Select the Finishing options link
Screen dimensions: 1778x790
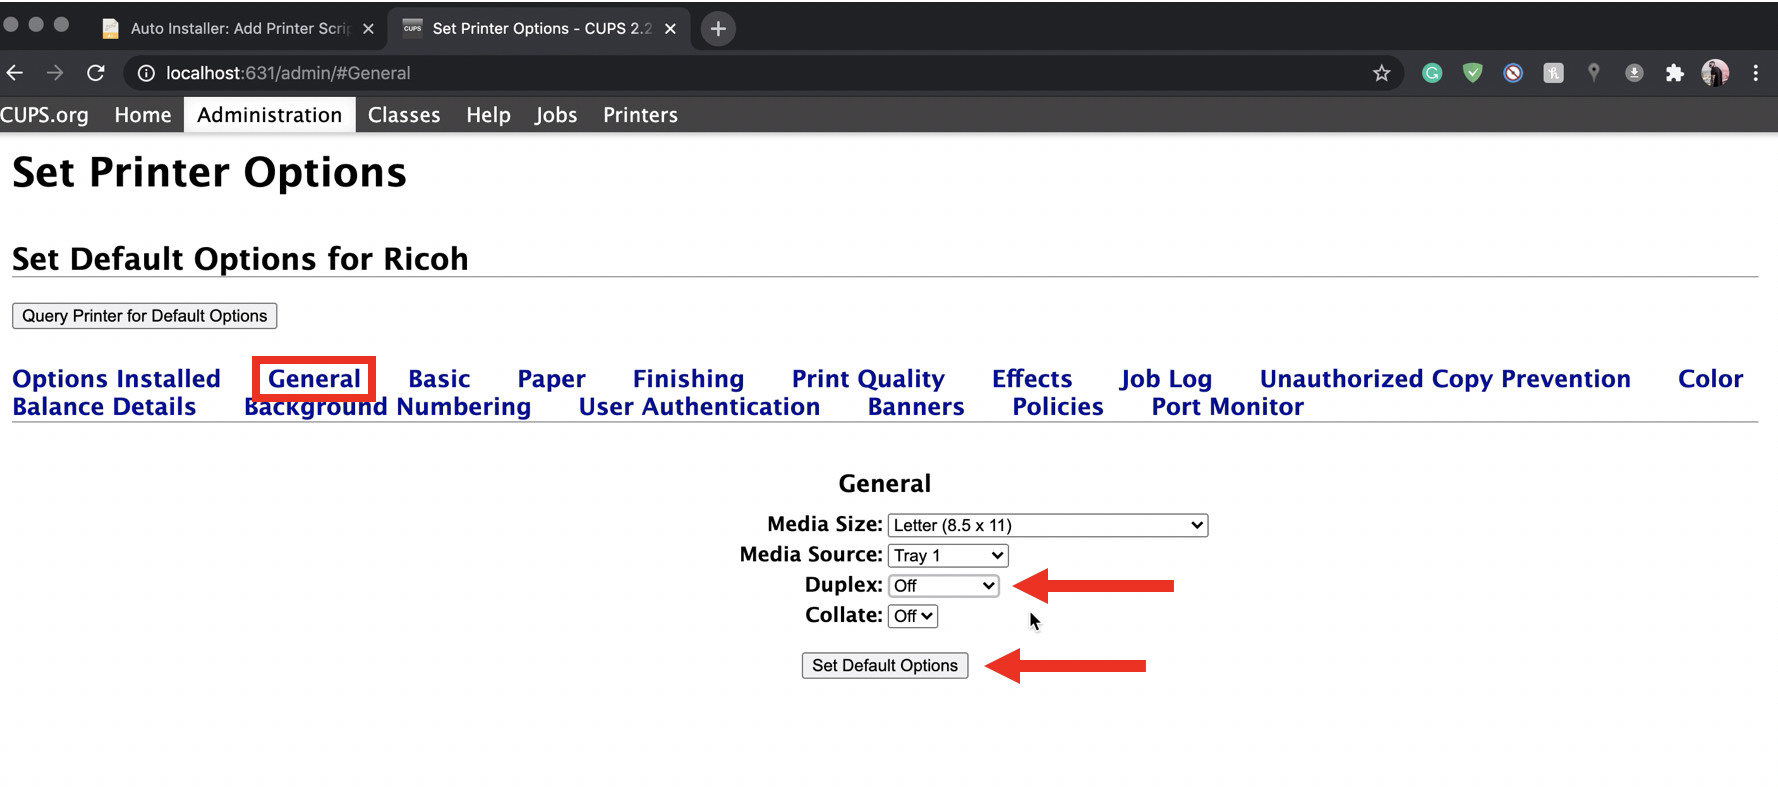688,379
